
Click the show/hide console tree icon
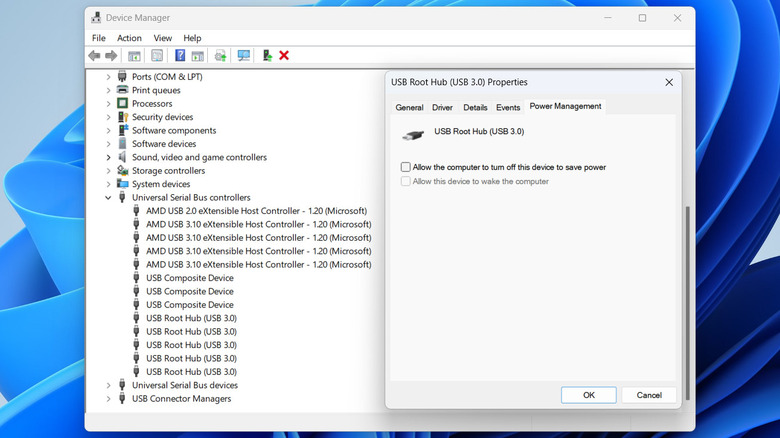click(x=134, y=56)
